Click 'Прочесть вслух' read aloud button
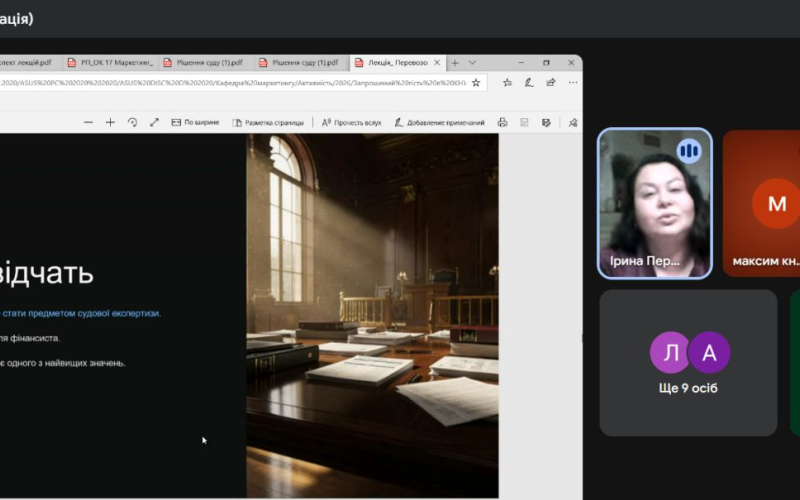800x500 pixels. click(x=351, y=123)
